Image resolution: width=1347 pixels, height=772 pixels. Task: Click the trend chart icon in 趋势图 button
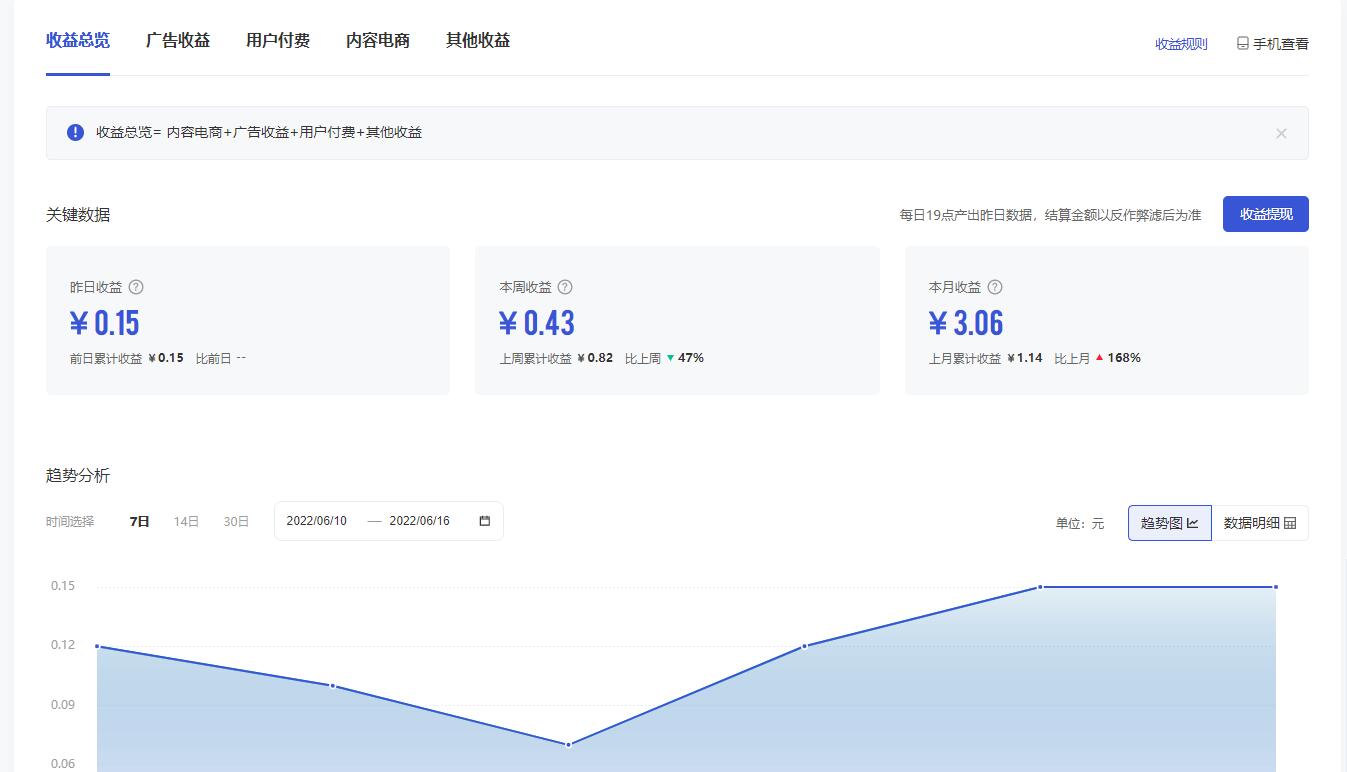1194,522
